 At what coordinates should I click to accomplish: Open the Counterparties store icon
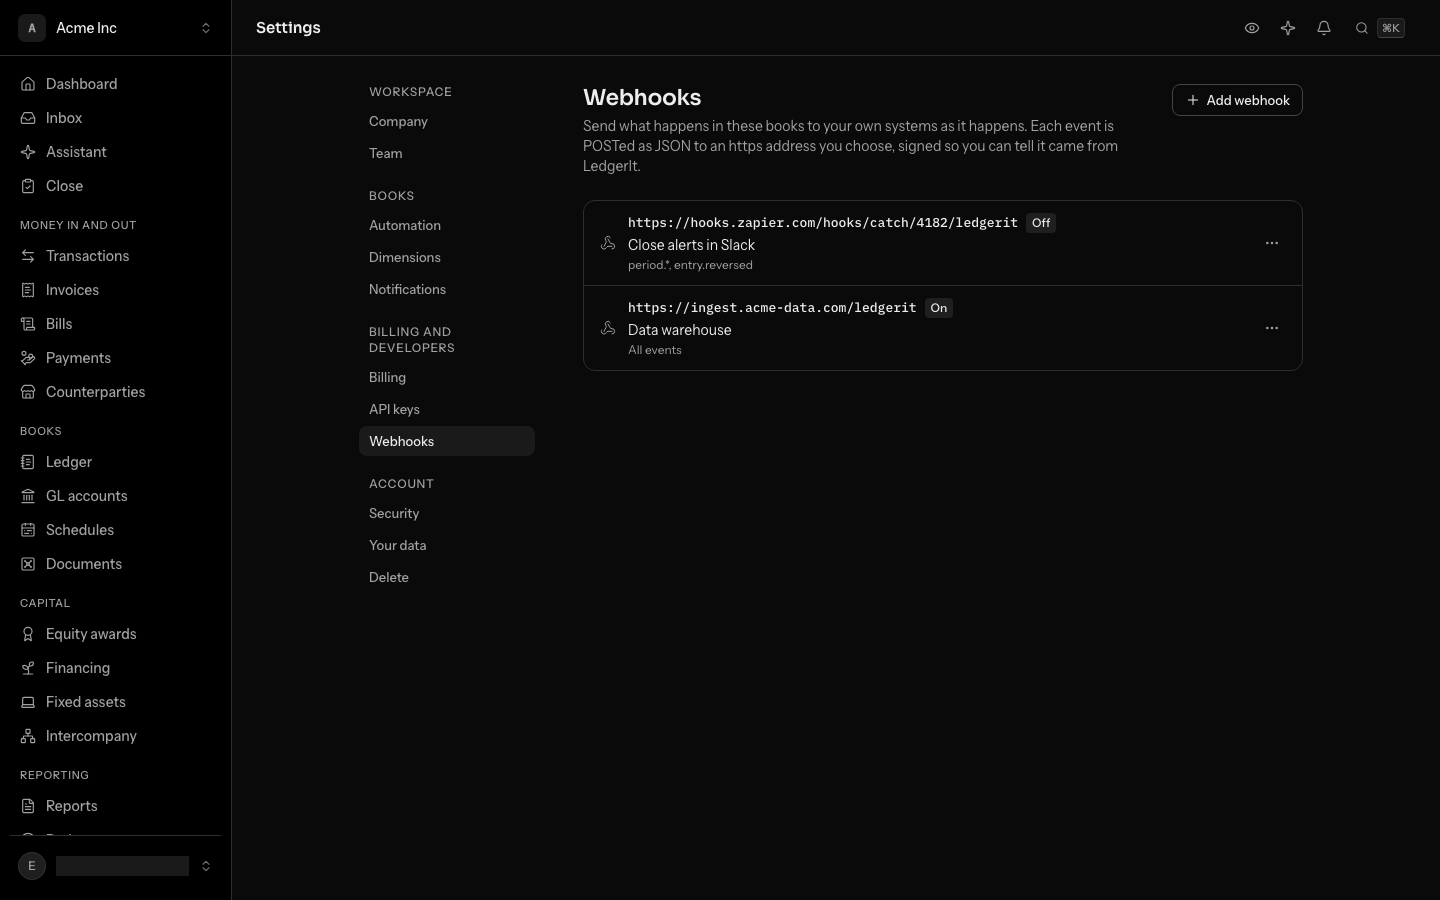tap(28, 392)
